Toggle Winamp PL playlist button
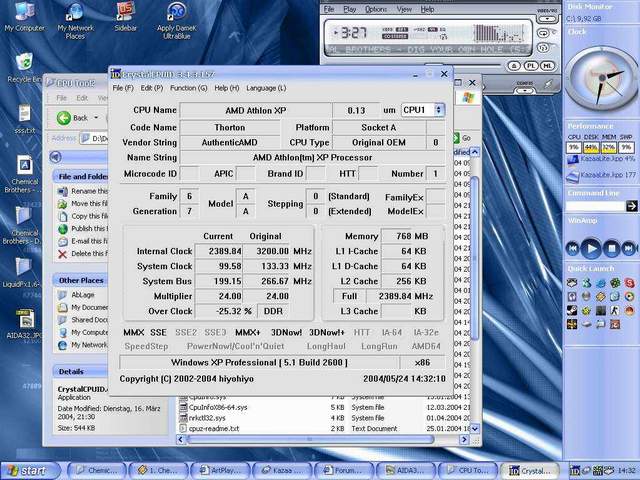 531,66
